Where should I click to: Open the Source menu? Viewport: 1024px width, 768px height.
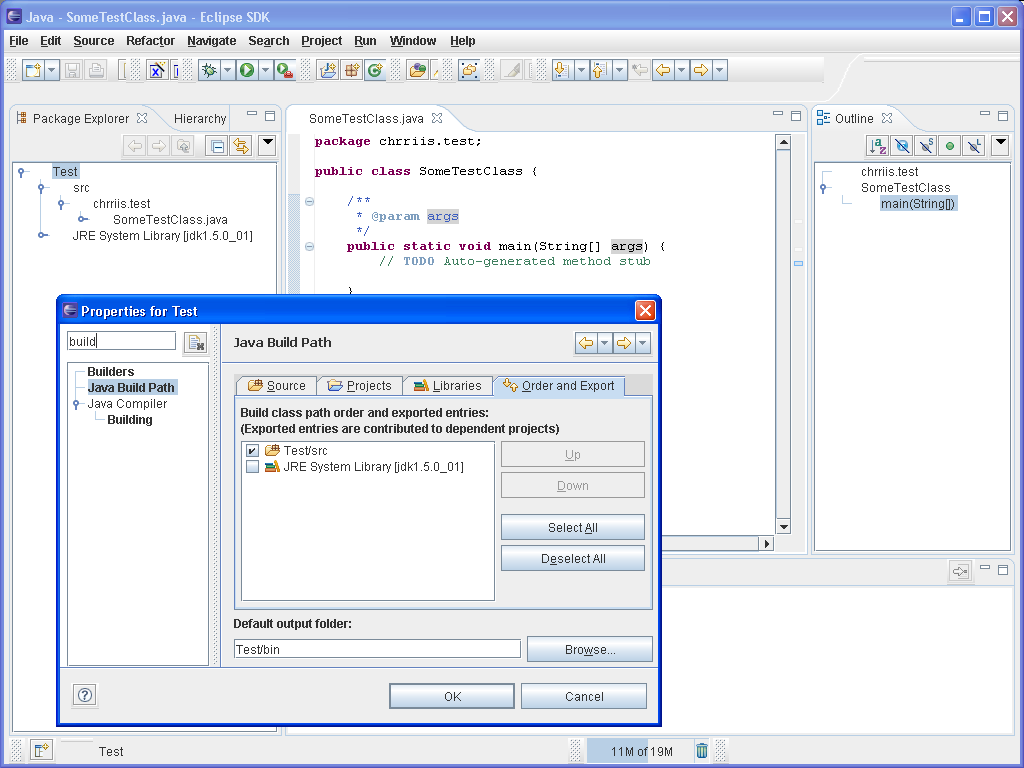93,40
